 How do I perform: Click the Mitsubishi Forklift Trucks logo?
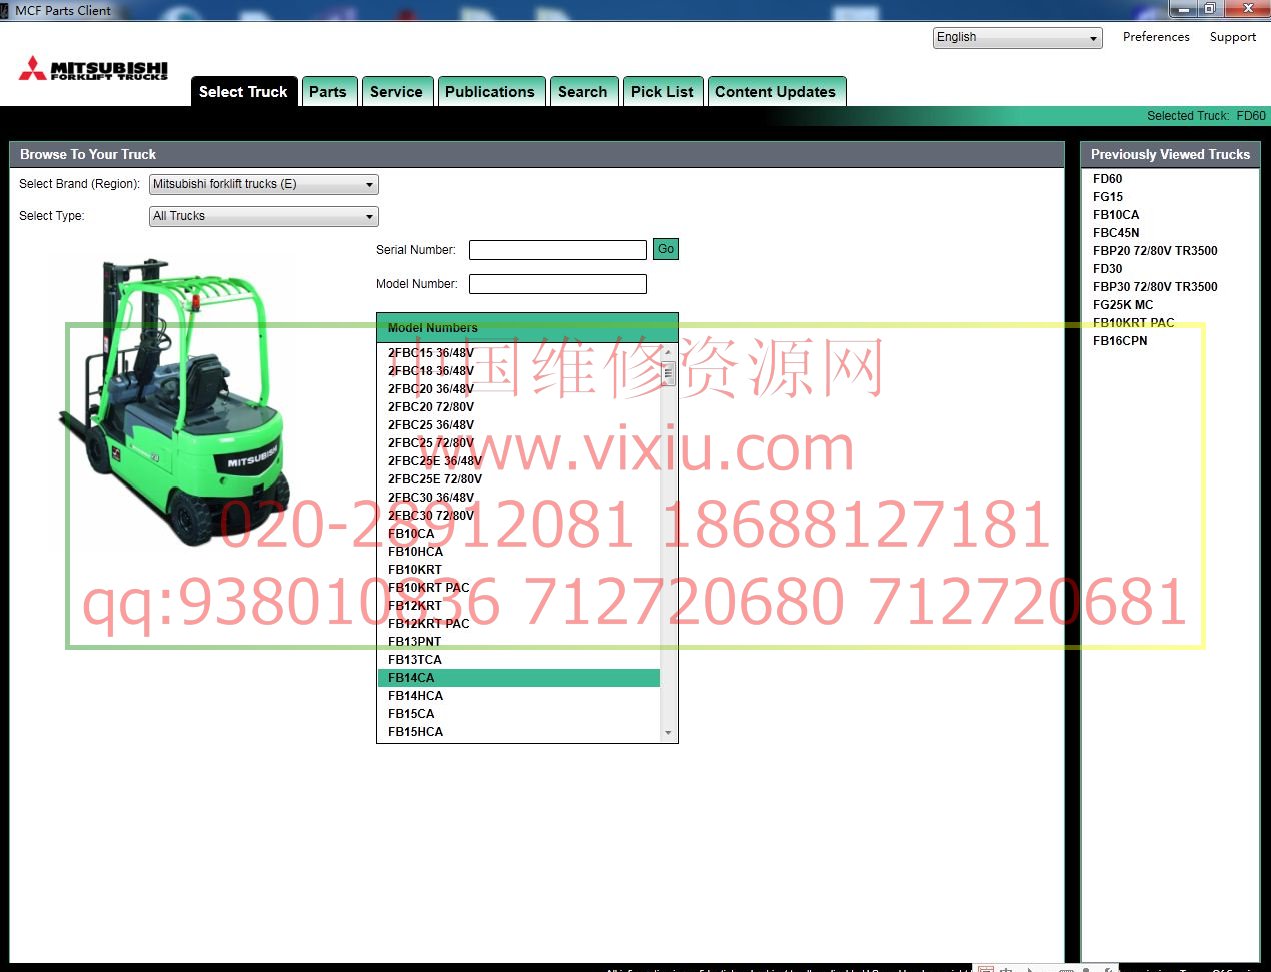(93, 69)
